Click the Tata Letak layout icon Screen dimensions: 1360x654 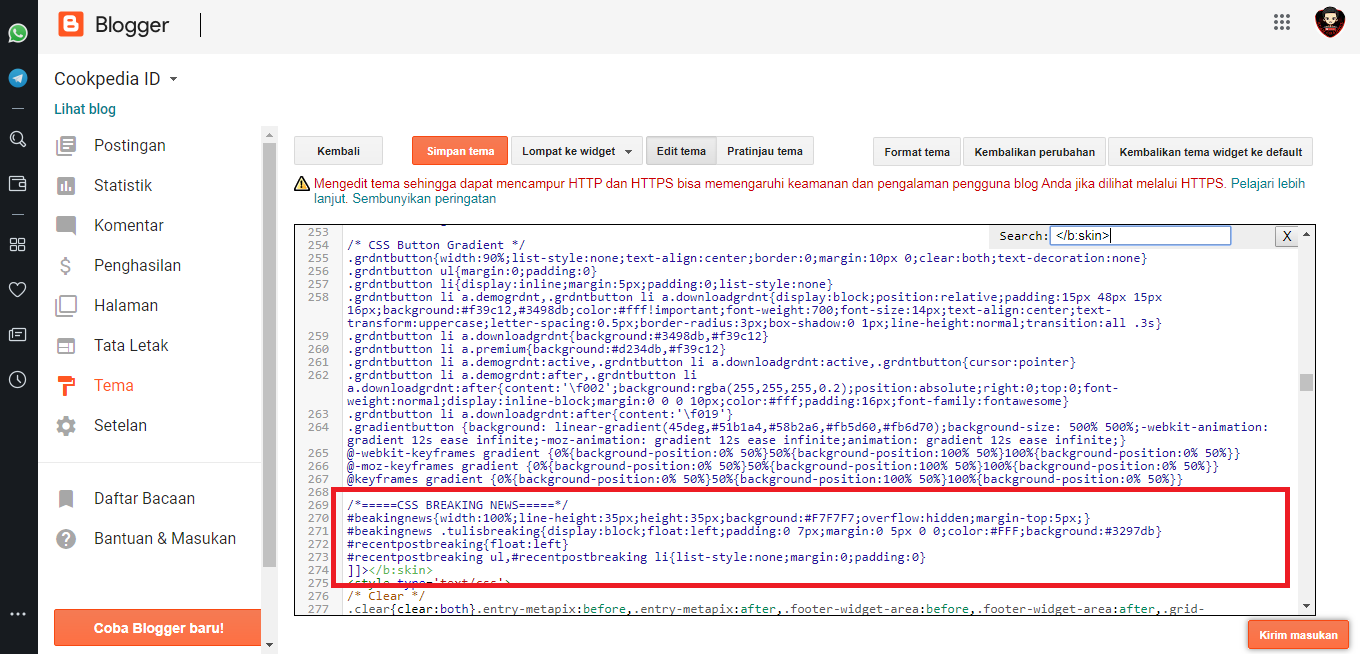point(66,346)
